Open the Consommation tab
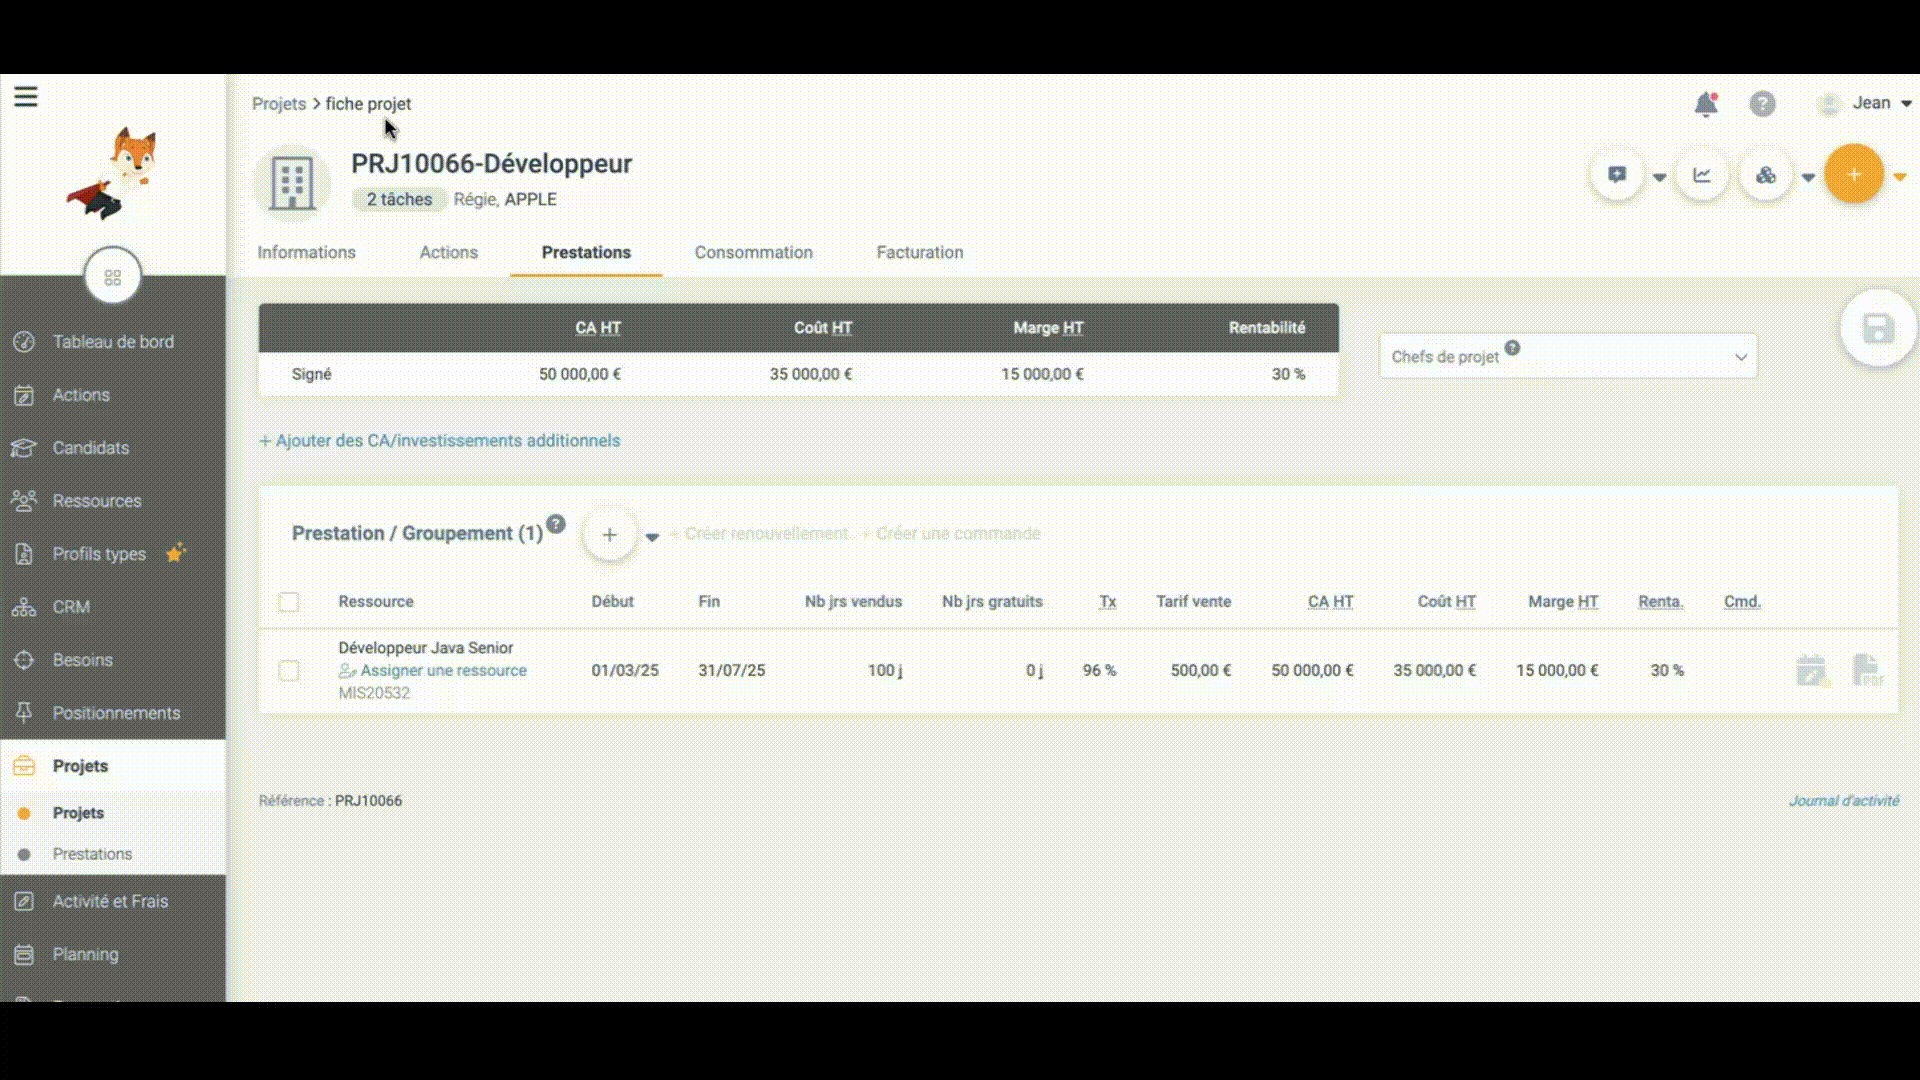This screenshot has height=1080, width=1920. coord(753,253)
